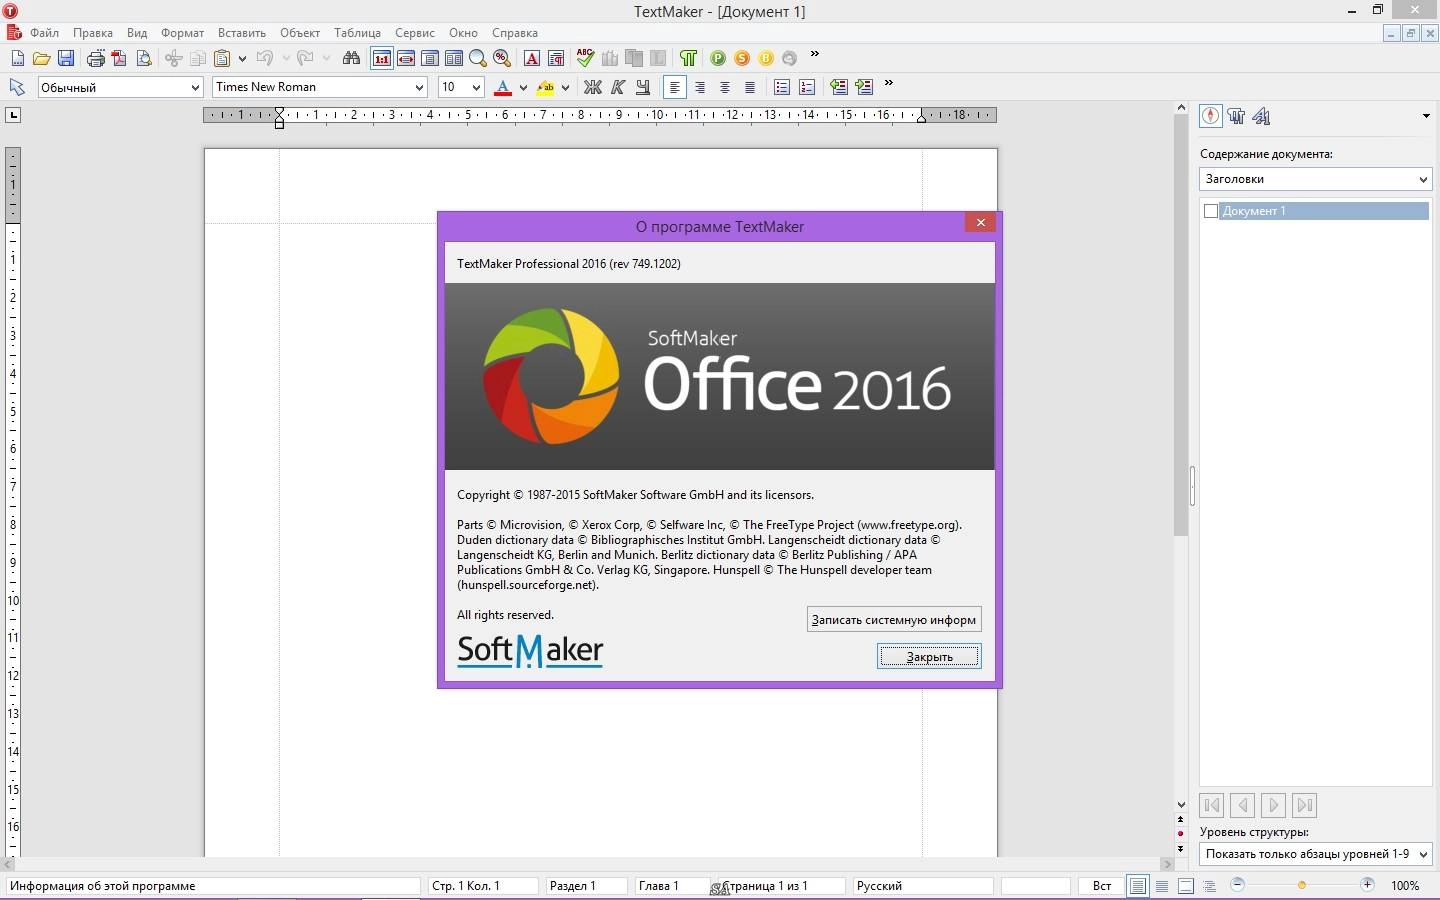
Task: Click Закрыть in the About dialog
Action: click(930, 657)
